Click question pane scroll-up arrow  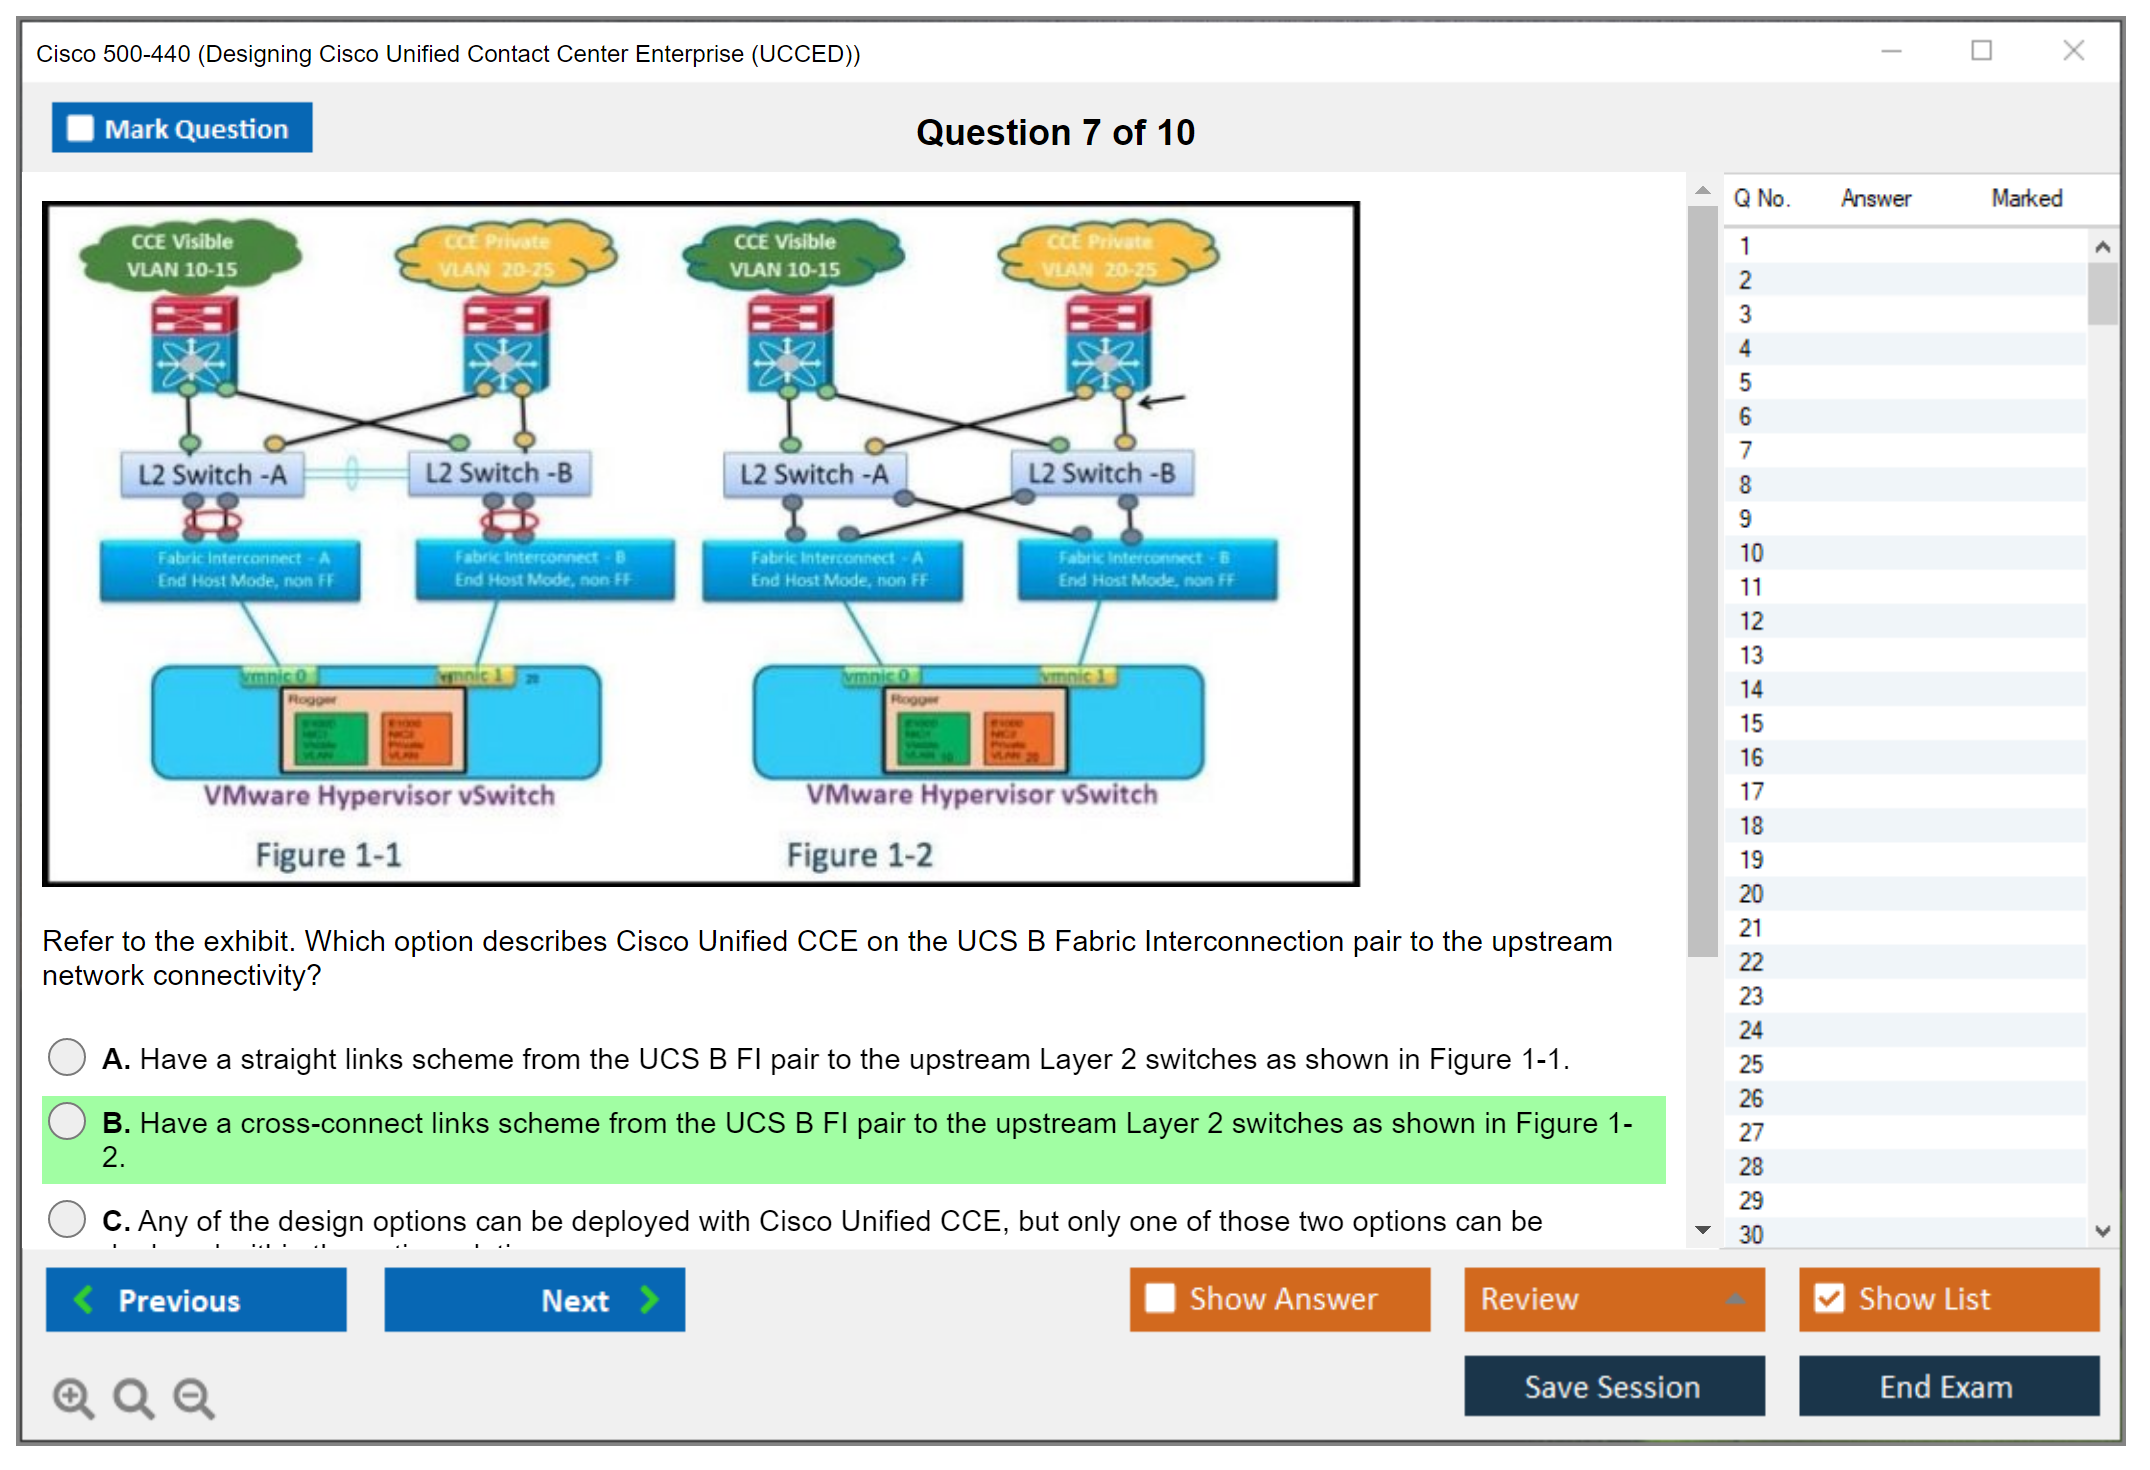[x=1702, y=190]
